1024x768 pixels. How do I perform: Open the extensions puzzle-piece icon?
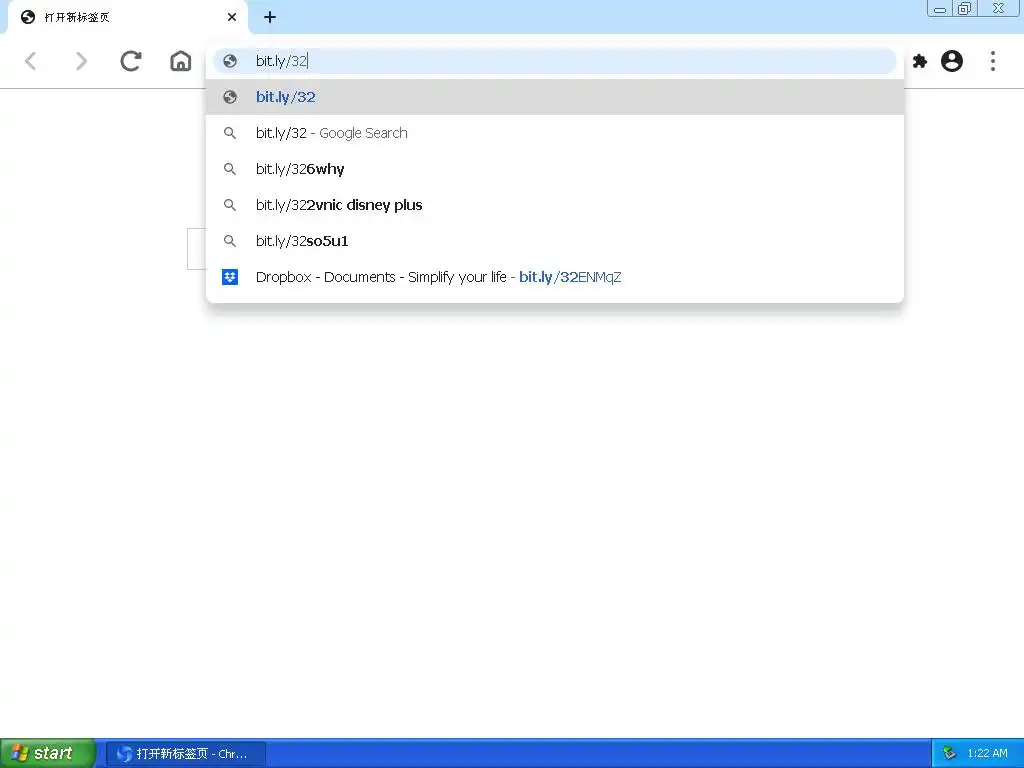point(920,61)
